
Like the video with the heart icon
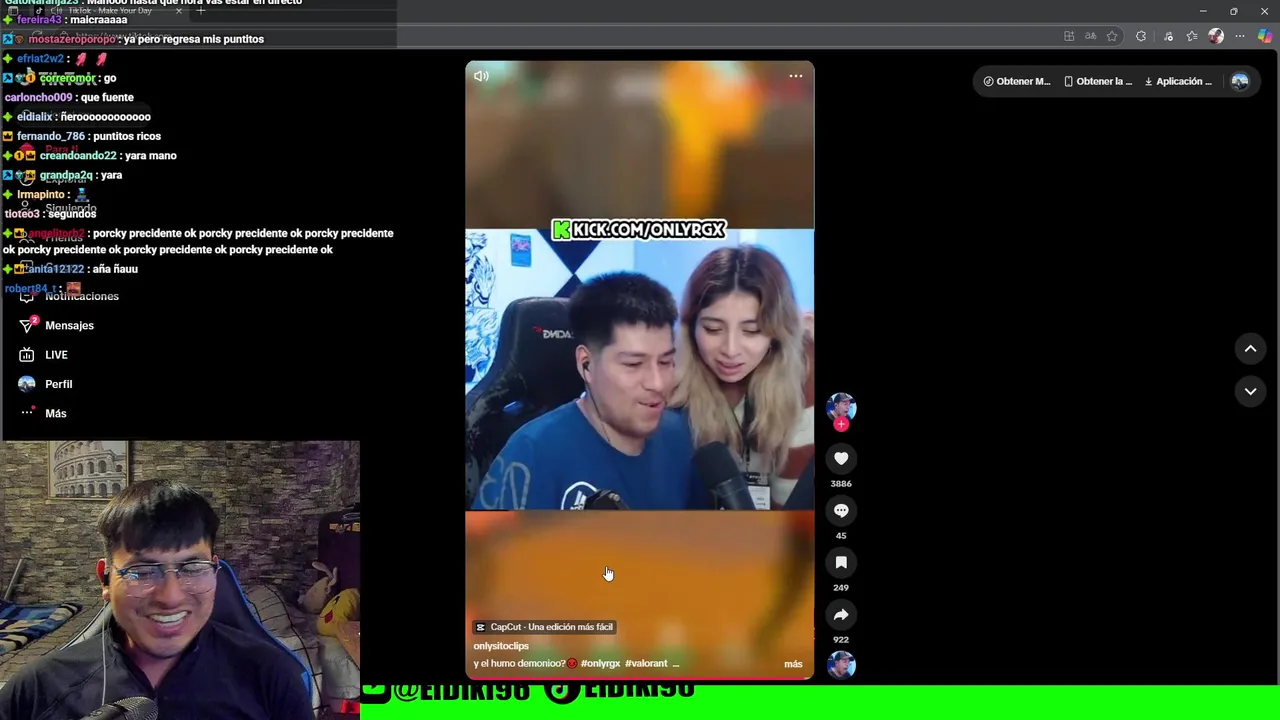pos(841,458)
